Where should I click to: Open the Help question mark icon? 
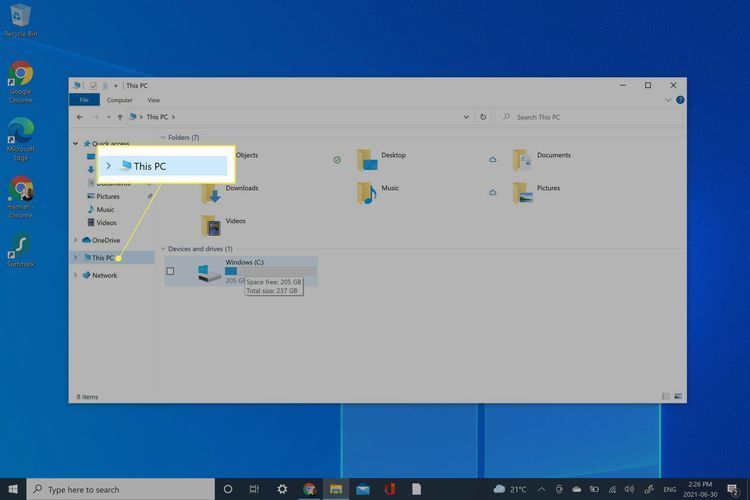(681, 100)
